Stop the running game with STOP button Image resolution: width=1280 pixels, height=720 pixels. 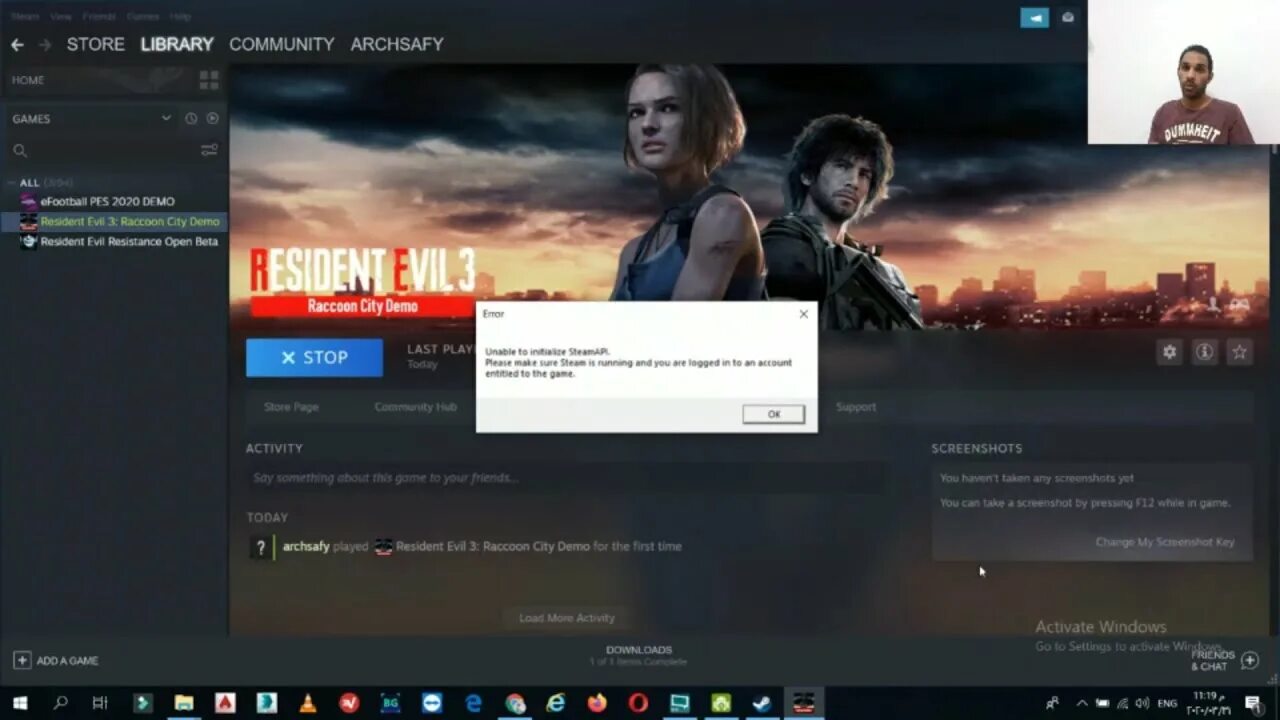tap(314, 358)
